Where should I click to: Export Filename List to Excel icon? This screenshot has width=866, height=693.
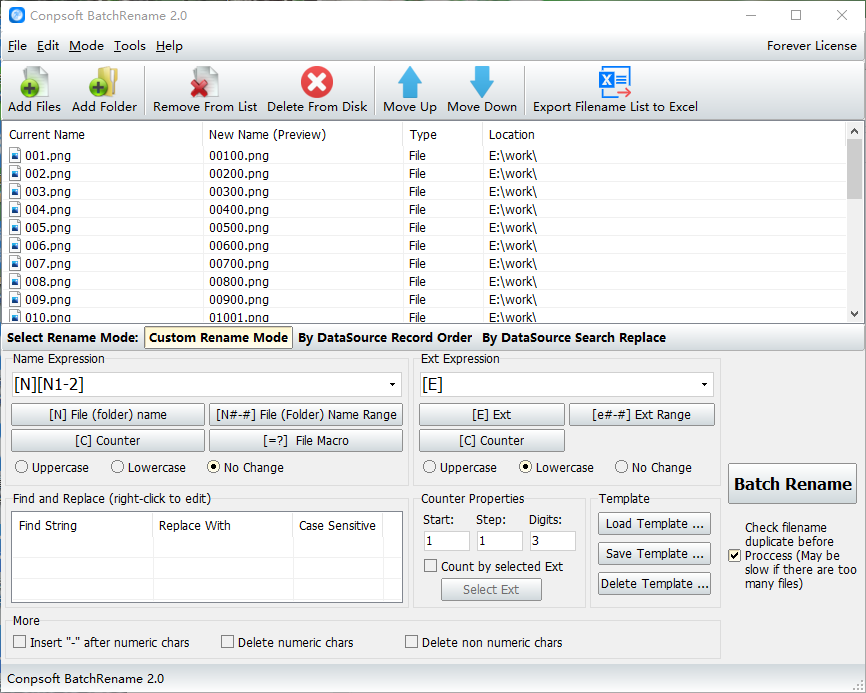614,83
